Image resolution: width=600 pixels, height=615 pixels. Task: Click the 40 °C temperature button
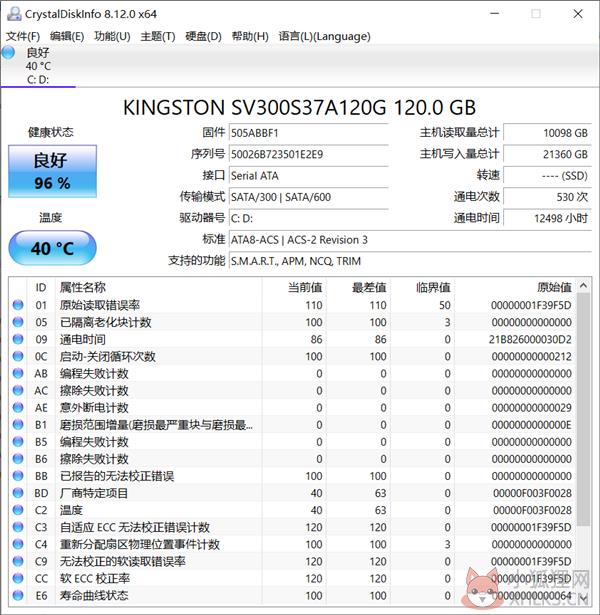pyautogui.click(x=53, y=248)
